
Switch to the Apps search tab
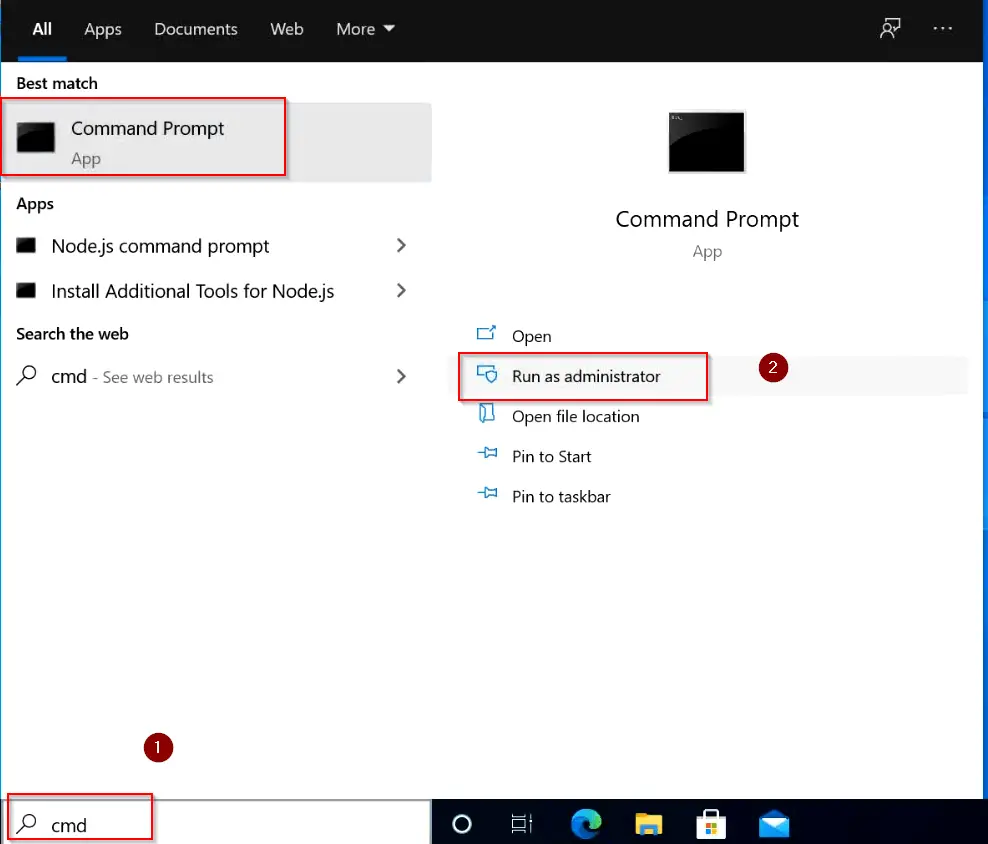point(103,29)
